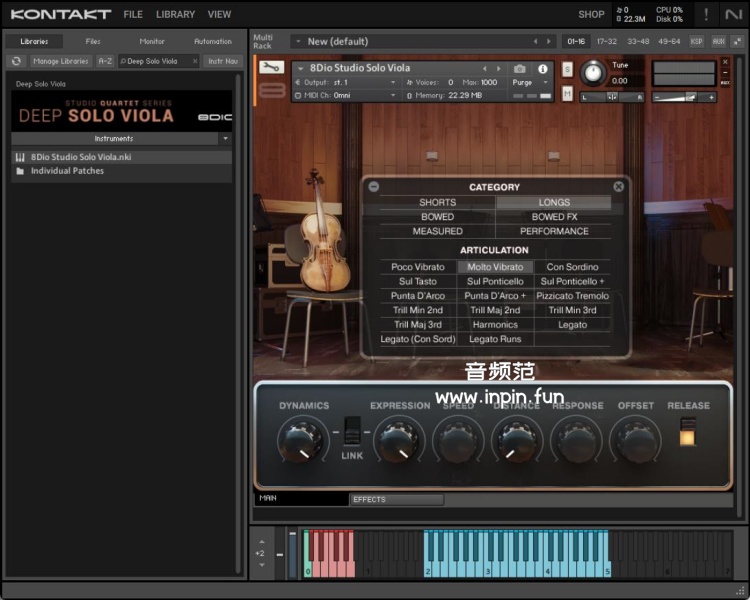750x600 pixels.
Task: Click the wrench edit instrument icon
Action: point(271,67)
